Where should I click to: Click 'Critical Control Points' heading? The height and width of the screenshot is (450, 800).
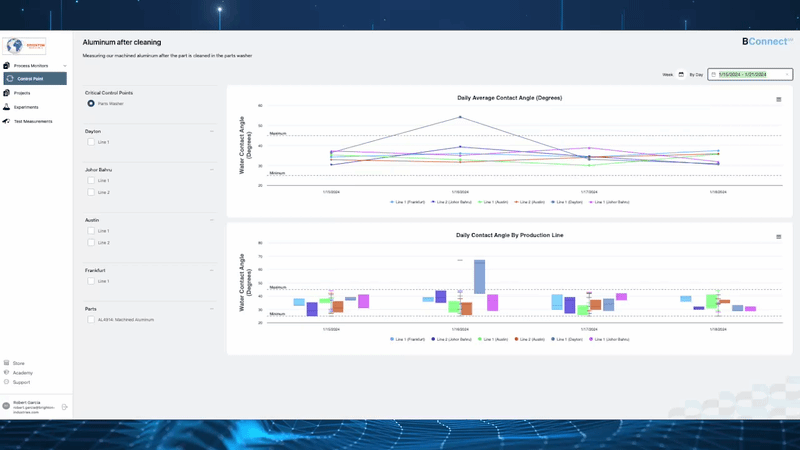(109, 93)
